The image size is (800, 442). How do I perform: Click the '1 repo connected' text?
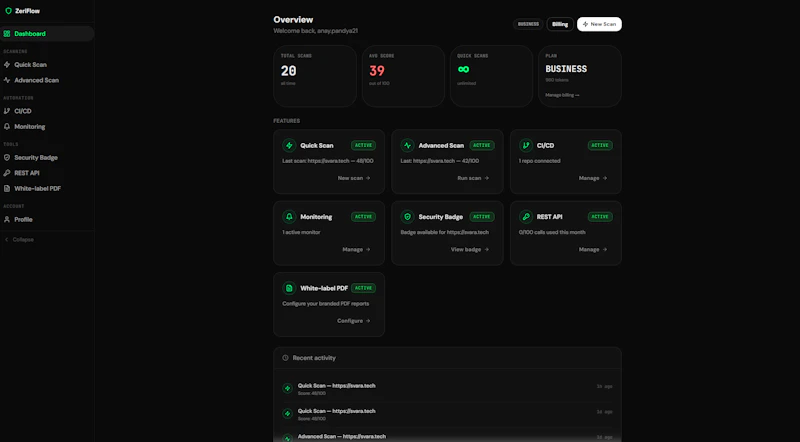tap(539, 161)
